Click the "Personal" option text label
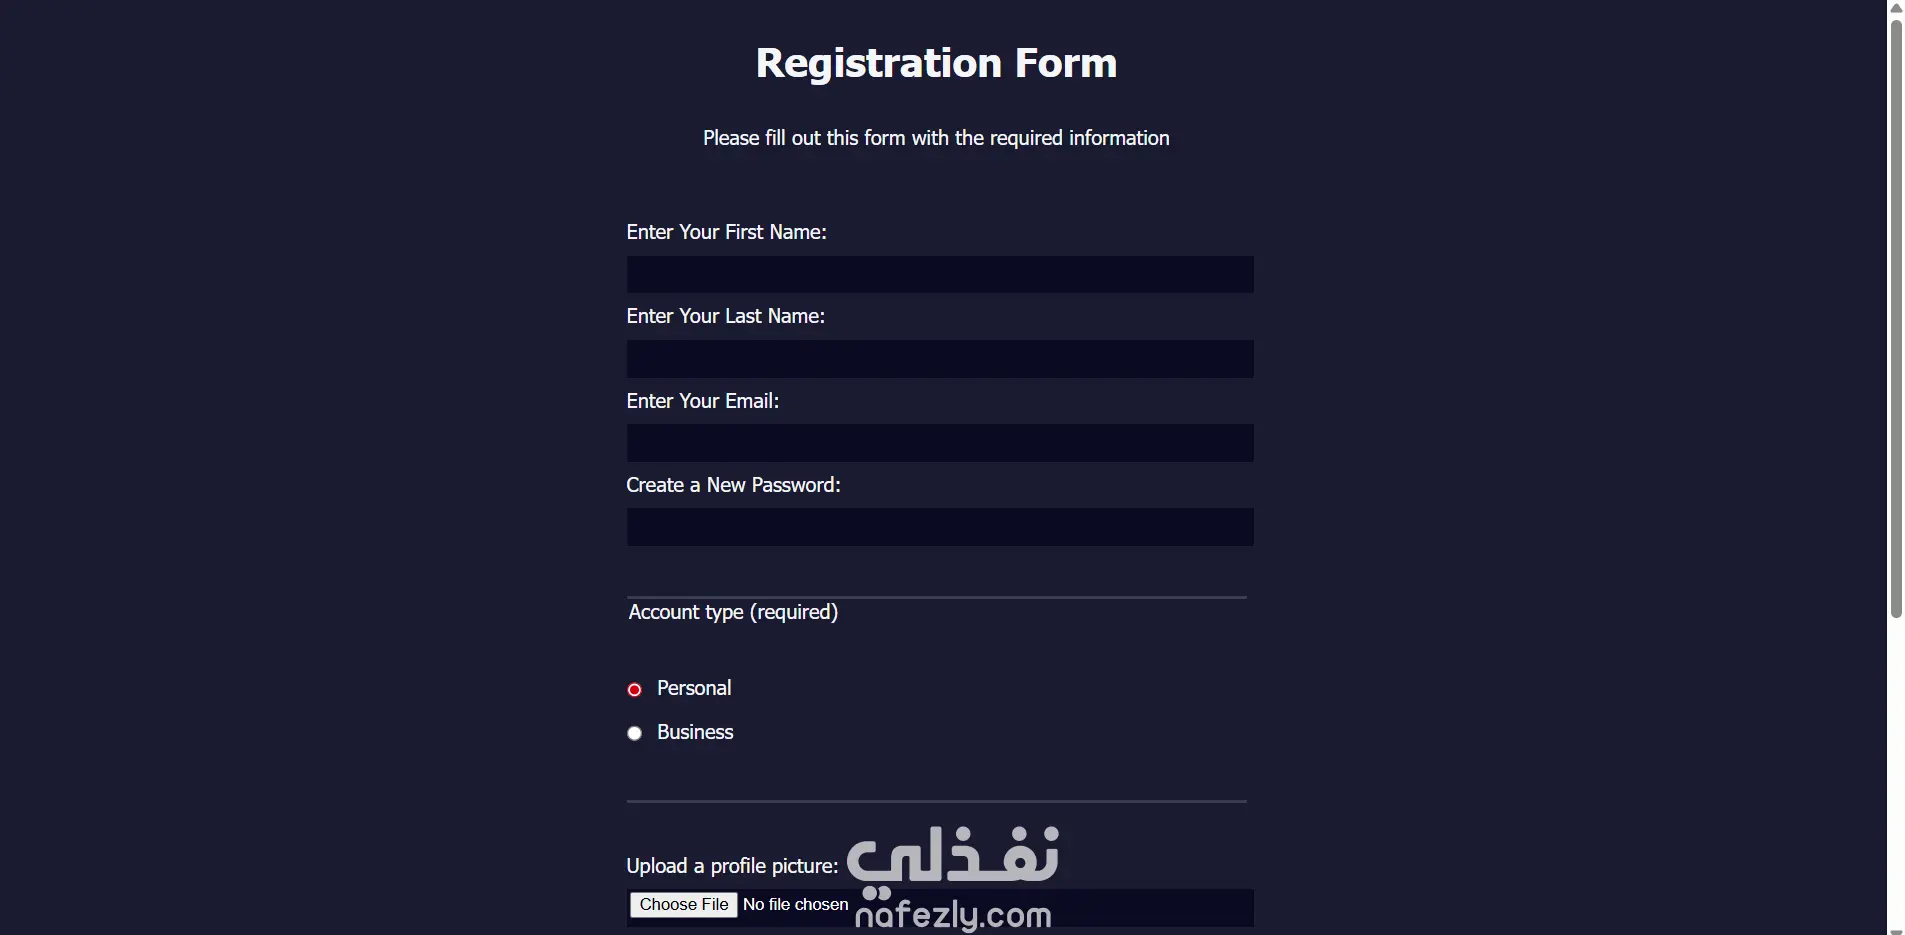 tap(694, 688)
